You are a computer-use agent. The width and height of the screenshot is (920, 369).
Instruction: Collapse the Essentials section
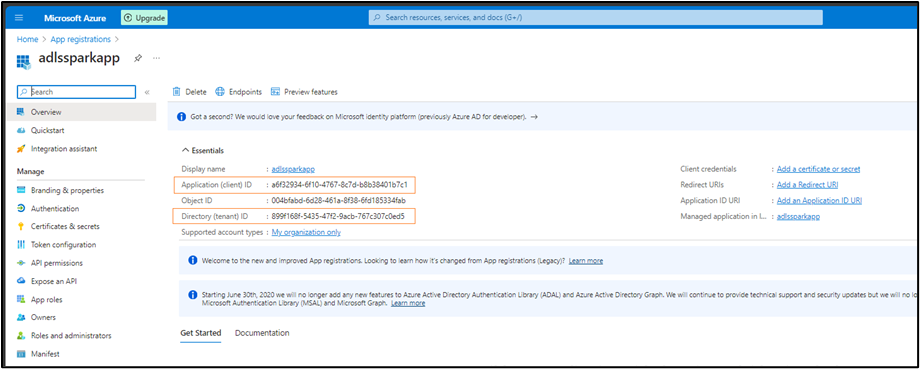pos(202,150)
